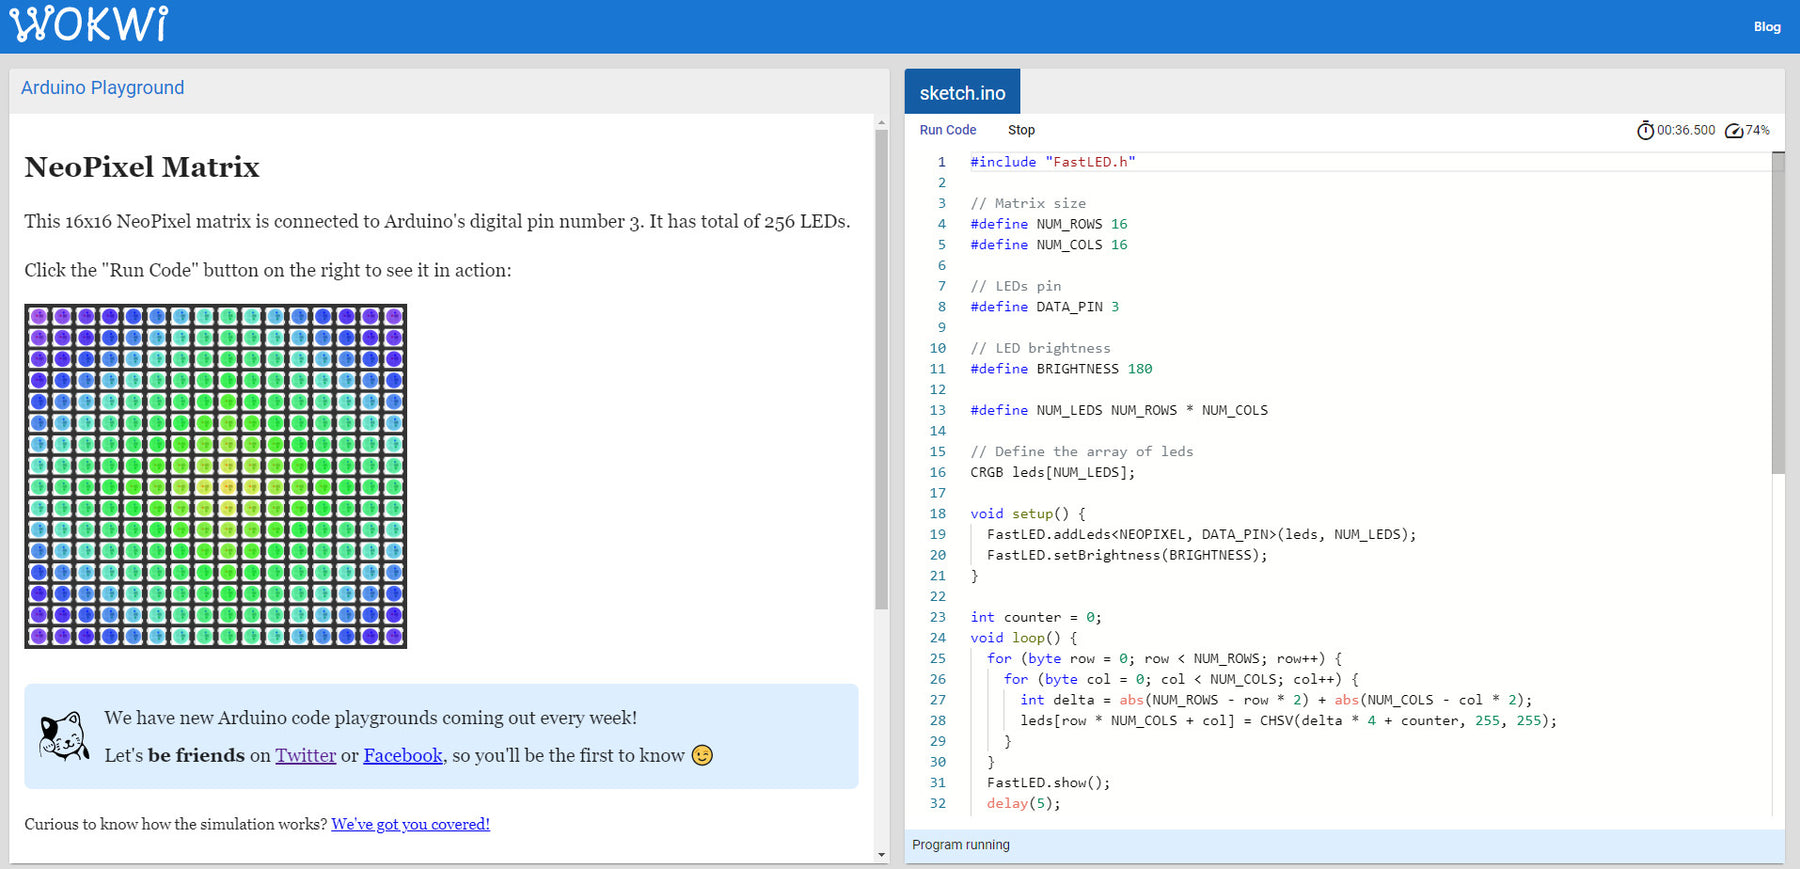Follow the Twitter link

305,755
